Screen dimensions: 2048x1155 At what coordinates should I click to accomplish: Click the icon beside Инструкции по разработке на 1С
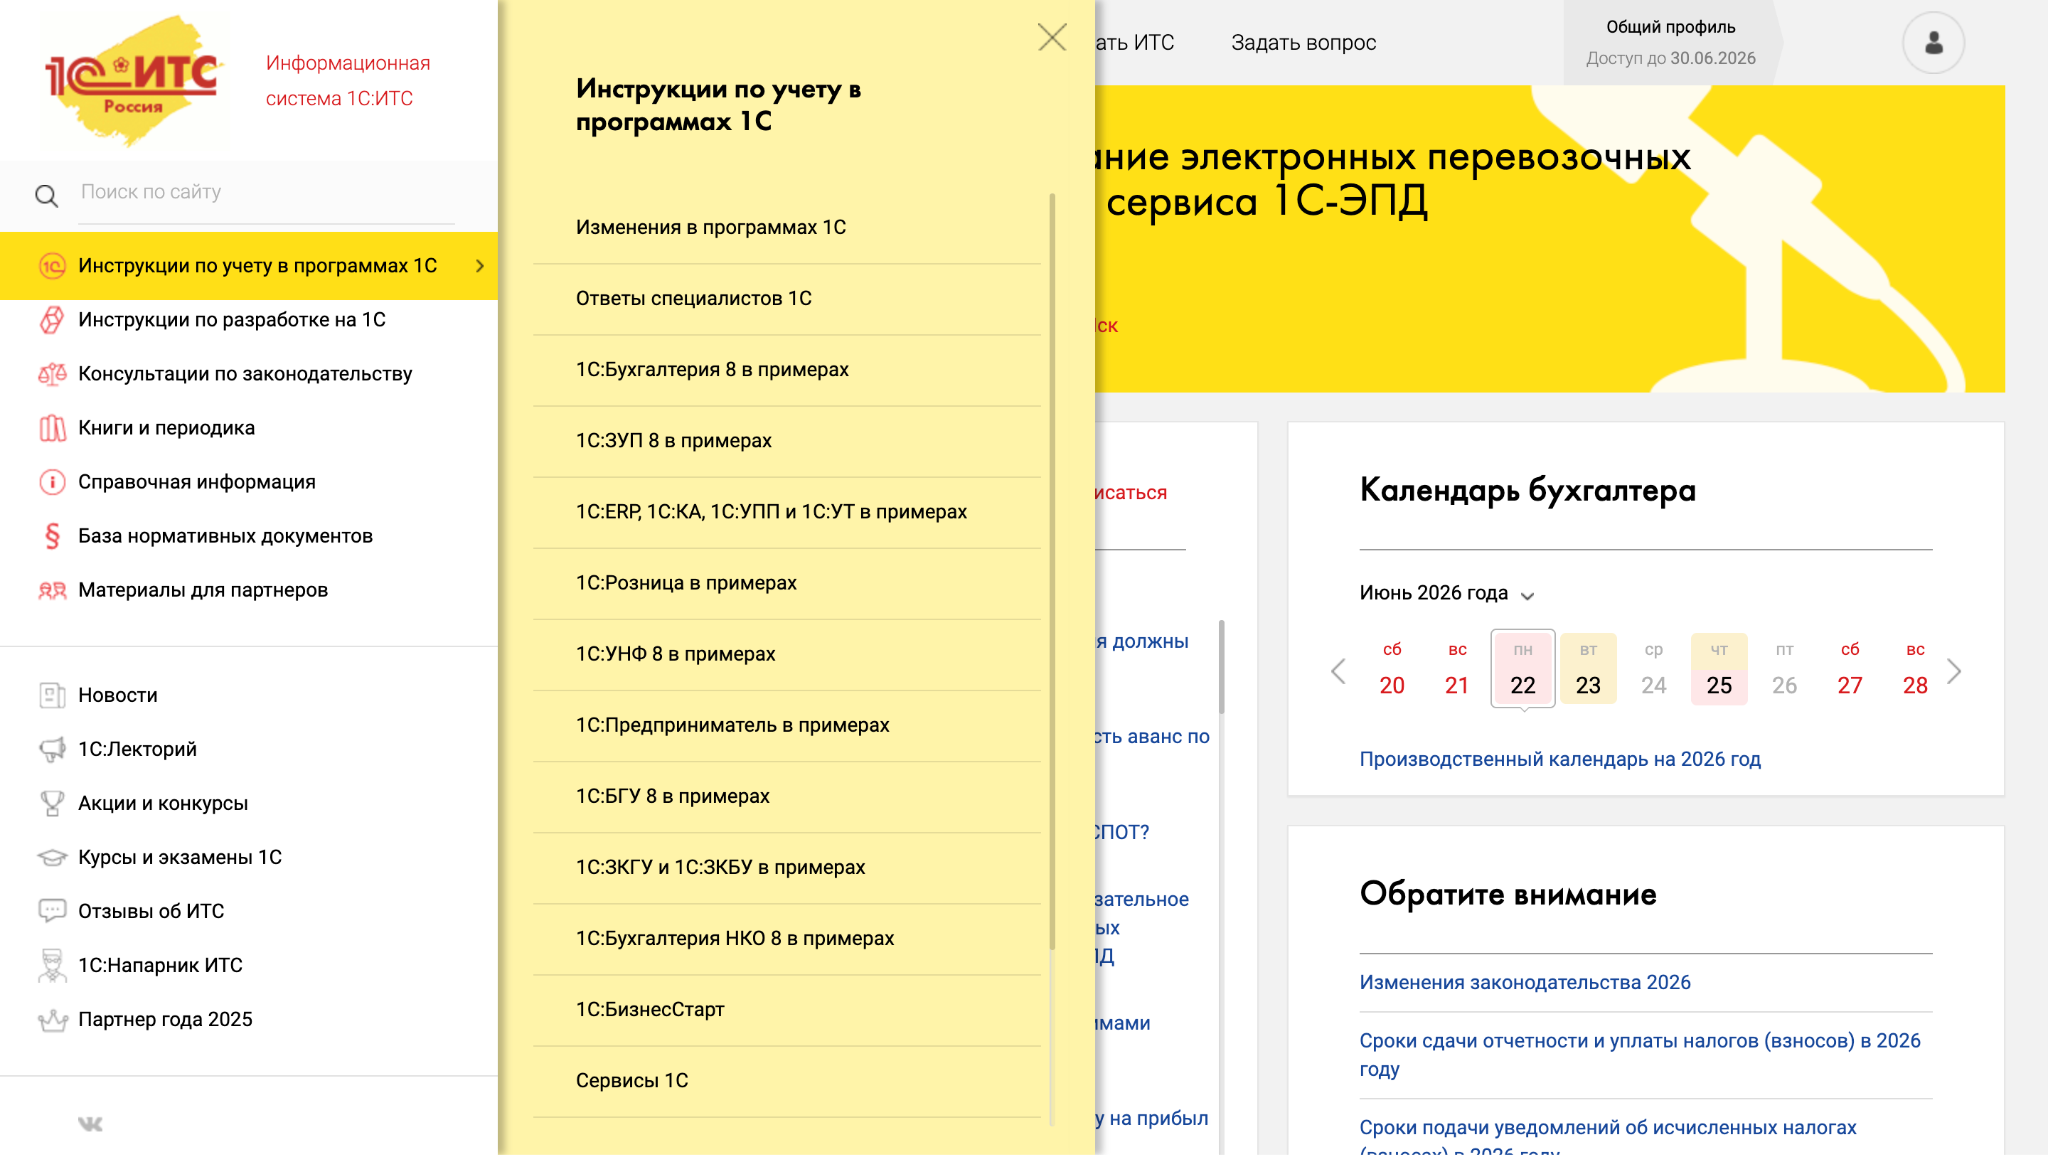pos(52,320)
